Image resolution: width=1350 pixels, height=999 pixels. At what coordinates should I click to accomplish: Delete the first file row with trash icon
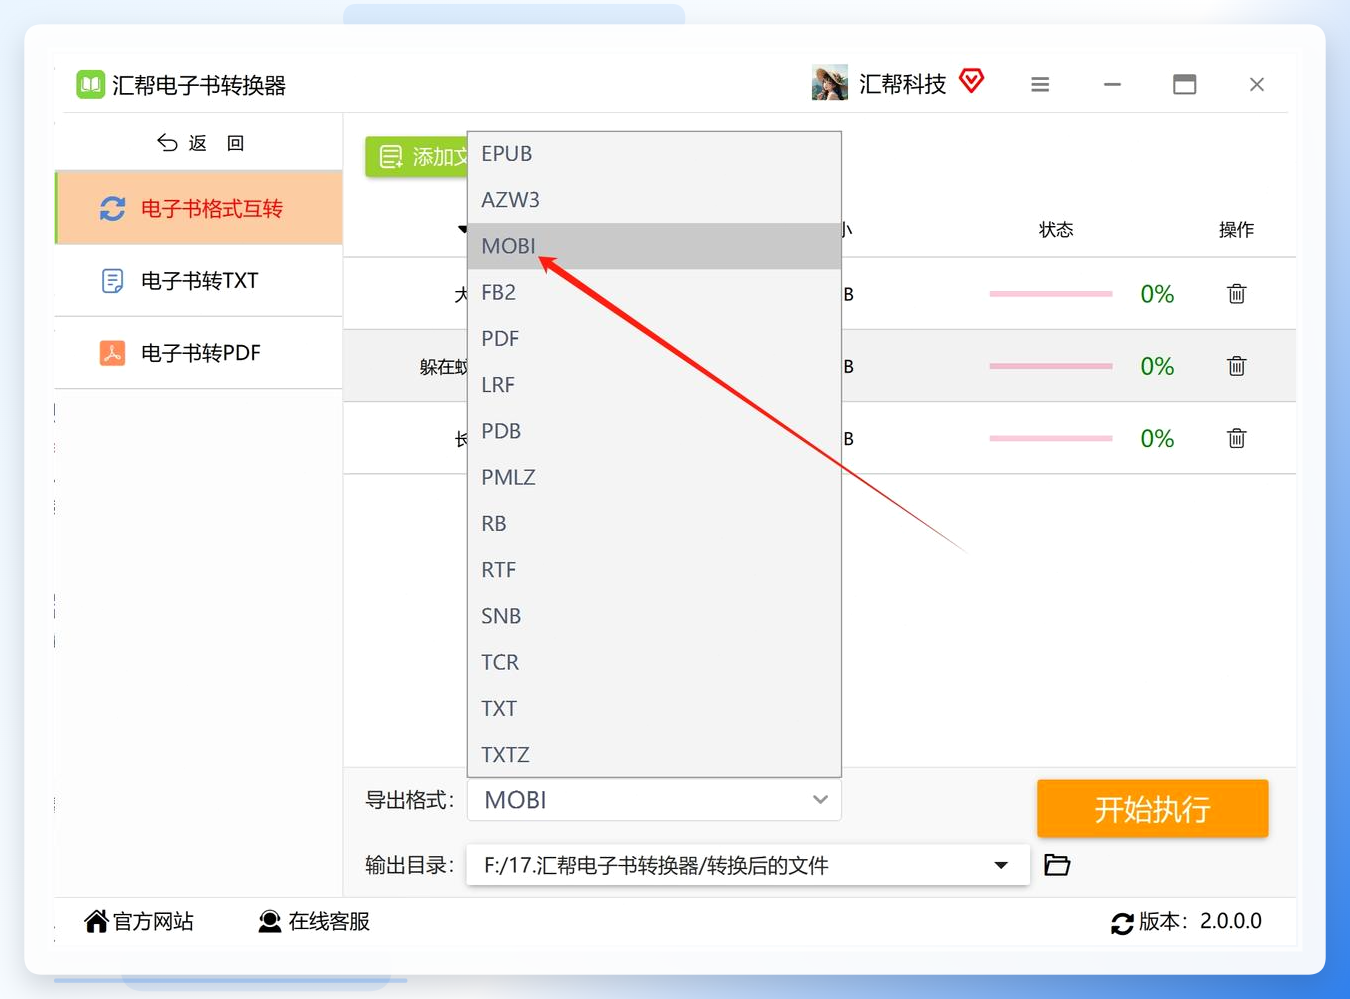1237,294
